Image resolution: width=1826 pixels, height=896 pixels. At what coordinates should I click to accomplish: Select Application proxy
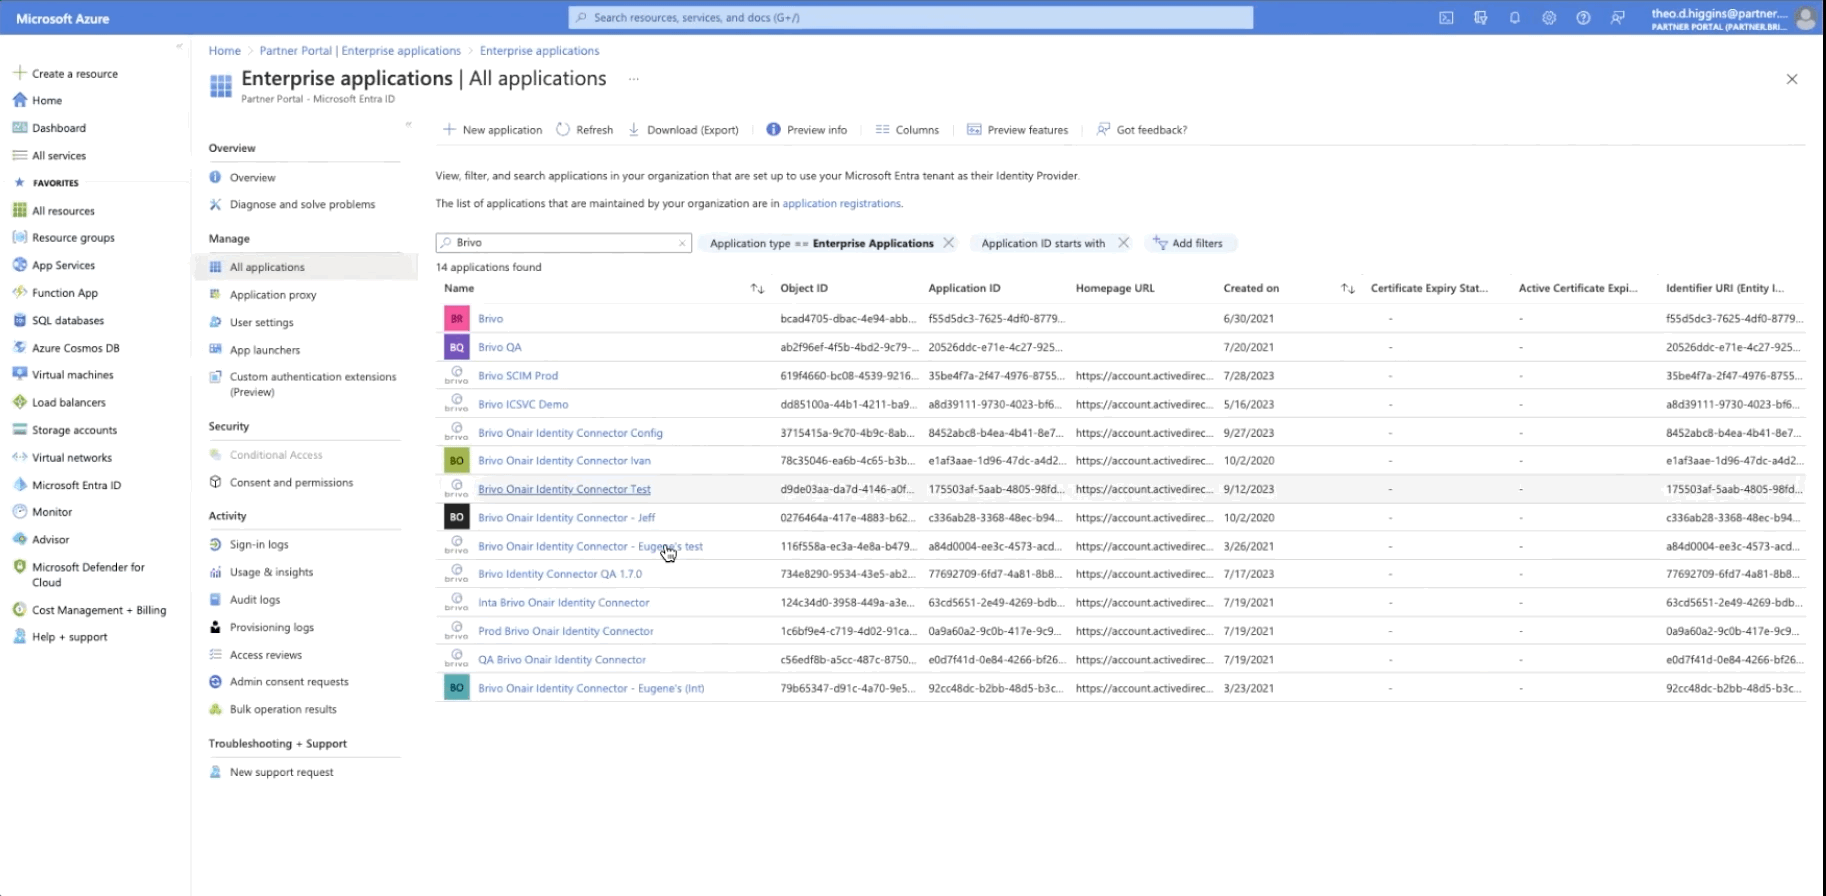point(273,295)
